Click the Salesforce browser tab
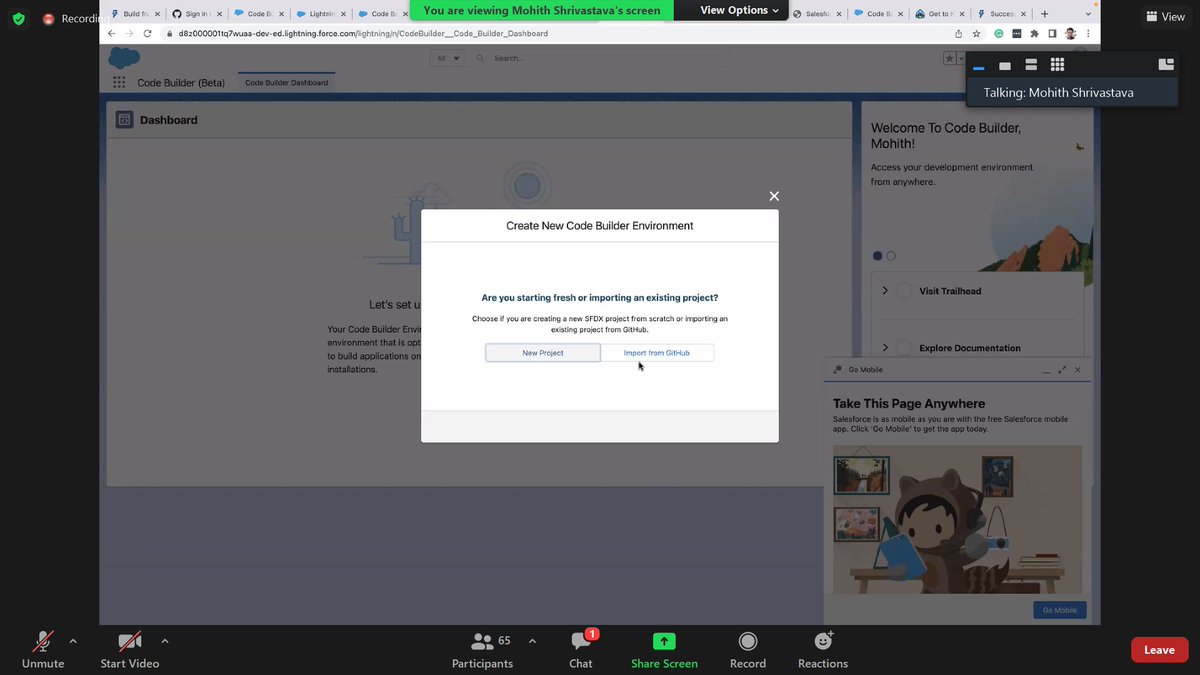Screen dimensions: 1200x675 [x=816, y=14]
